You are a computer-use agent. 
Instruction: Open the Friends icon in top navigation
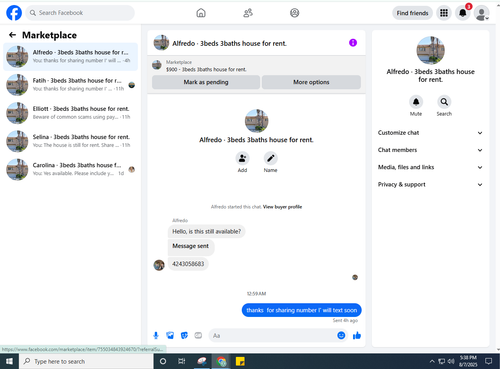click(248, 13)
